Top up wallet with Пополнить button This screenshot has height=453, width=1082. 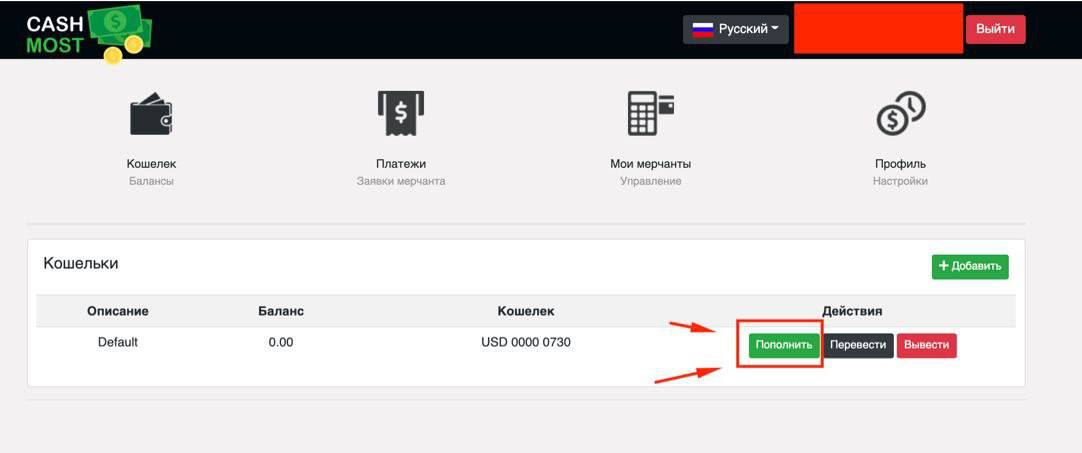(784, 345)
